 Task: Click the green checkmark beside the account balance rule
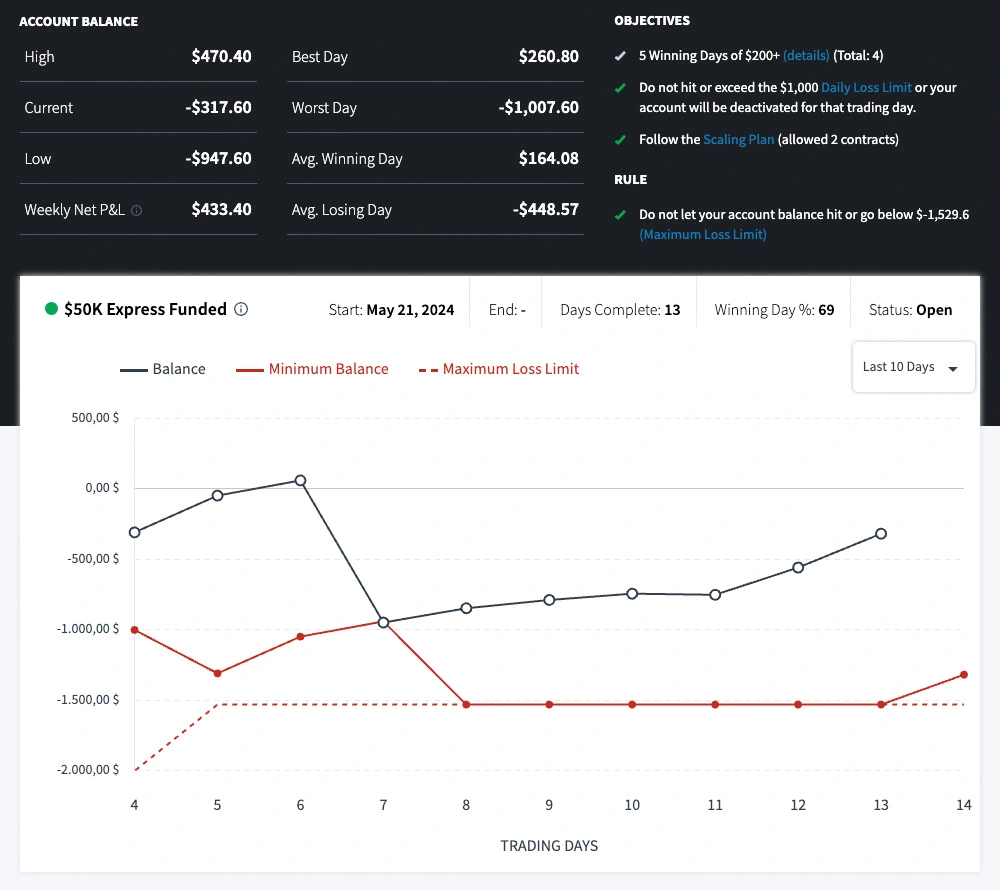(621, 215)
